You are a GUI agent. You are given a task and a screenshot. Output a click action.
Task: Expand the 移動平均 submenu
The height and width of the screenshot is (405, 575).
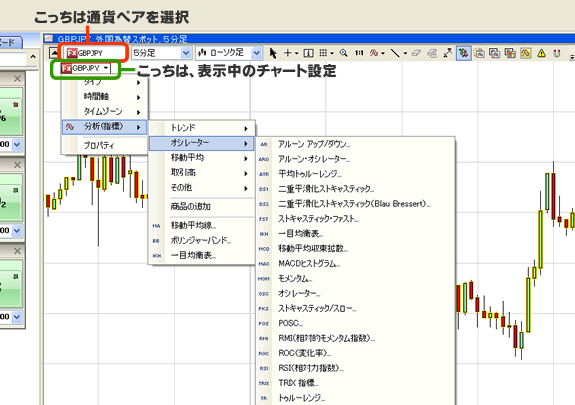pos(201,158)
